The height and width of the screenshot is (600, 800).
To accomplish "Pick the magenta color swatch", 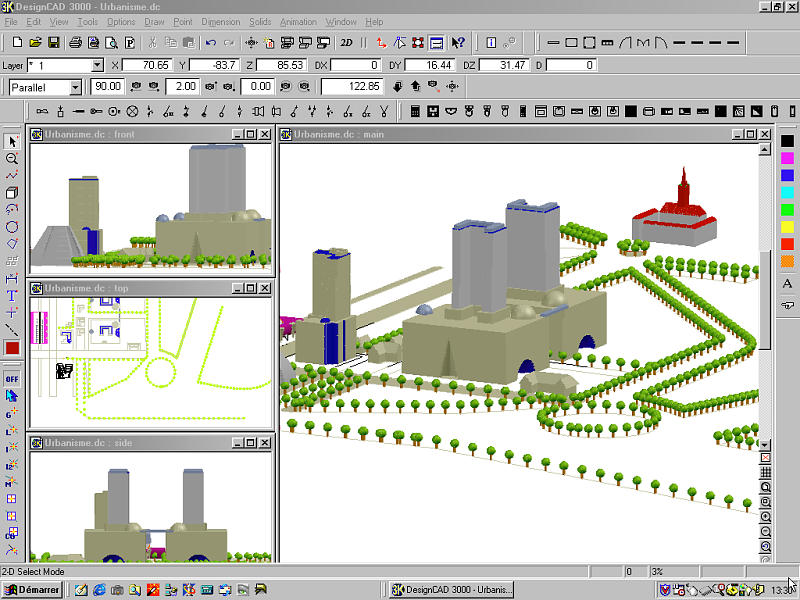I will (787, 158).
